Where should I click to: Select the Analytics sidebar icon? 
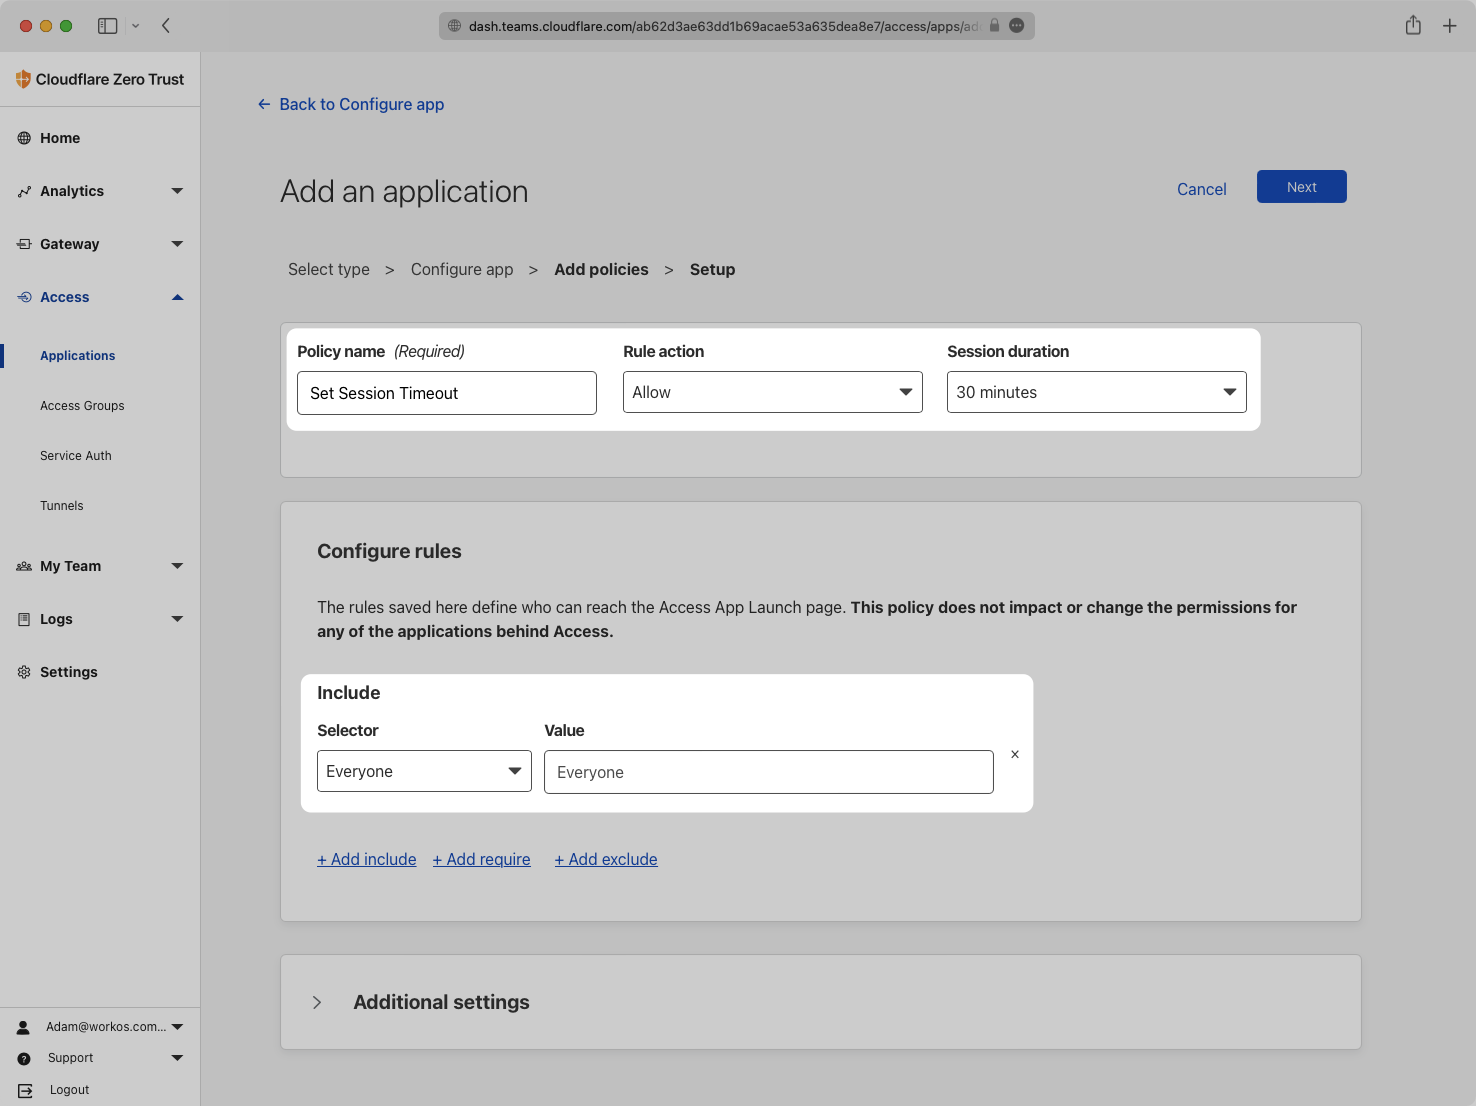[25, 191]
